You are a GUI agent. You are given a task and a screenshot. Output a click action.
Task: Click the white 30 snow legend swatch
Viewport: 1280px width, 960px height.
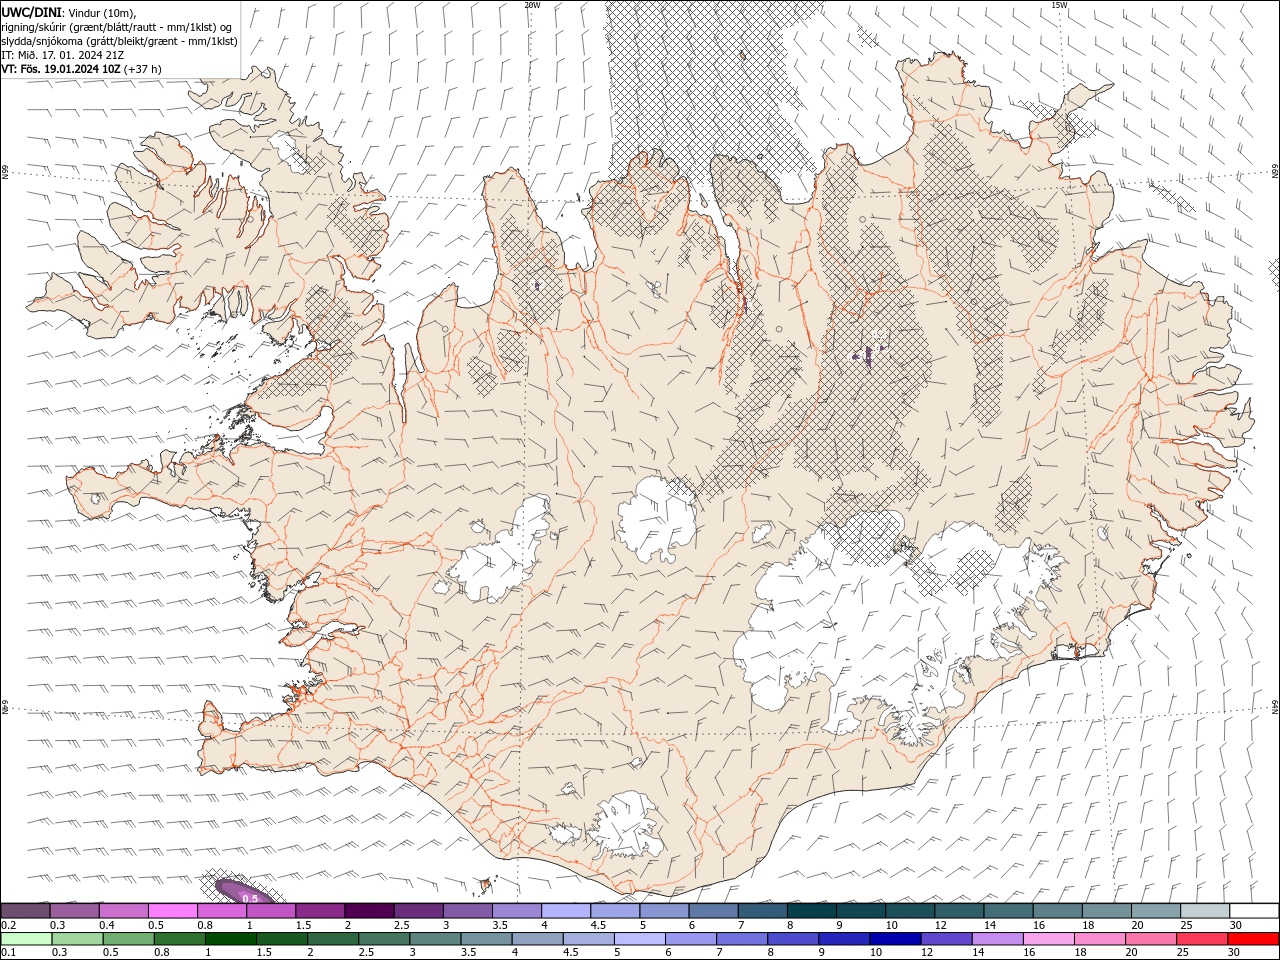pyautogui.click(x=1255, y=911)
